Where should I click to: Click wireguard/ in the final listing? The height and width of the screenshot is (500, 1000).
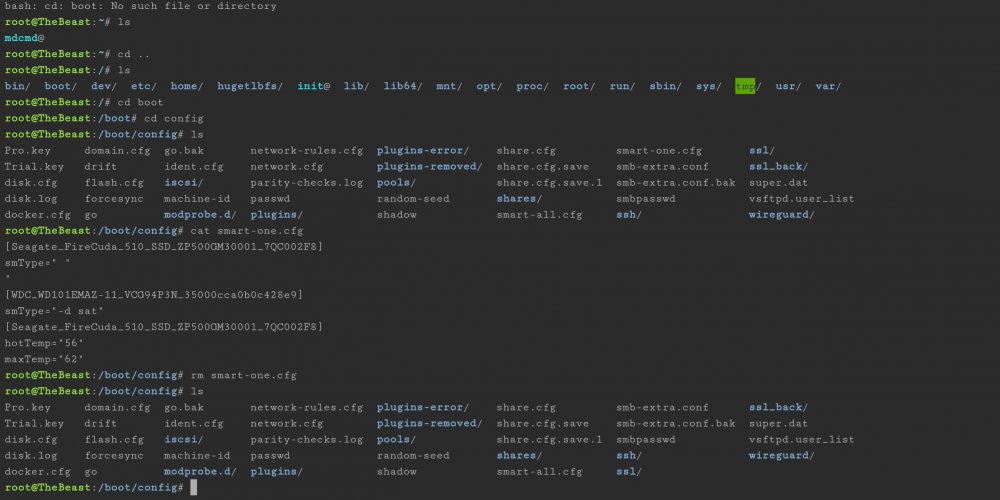pos(782,455)
